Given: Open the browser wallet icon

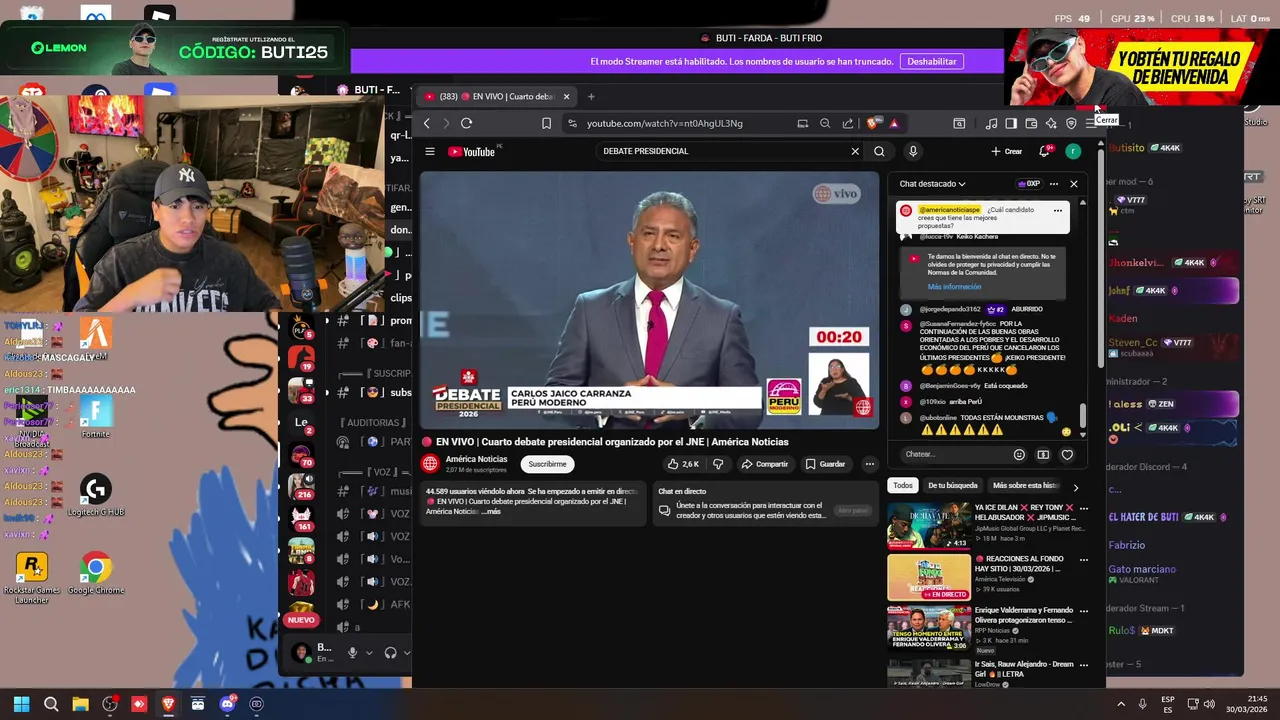Looking at the screenshot, I should point(1031,123).
